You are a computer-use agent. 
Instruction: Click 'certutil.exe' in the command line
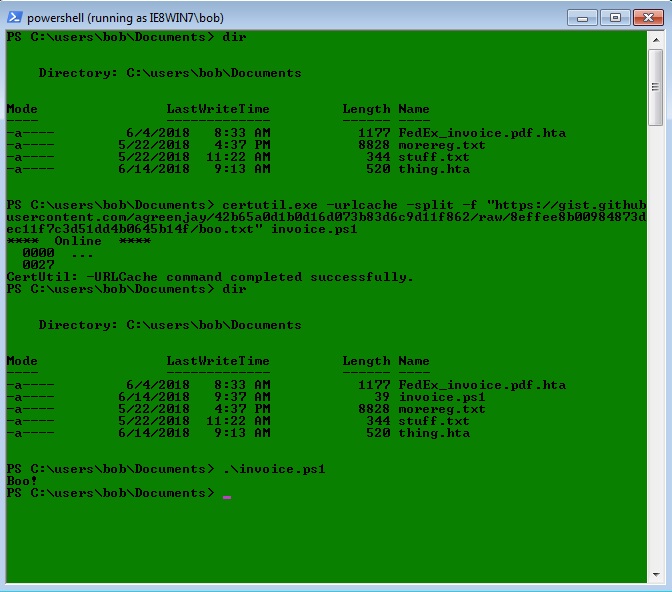coord(270,205)
